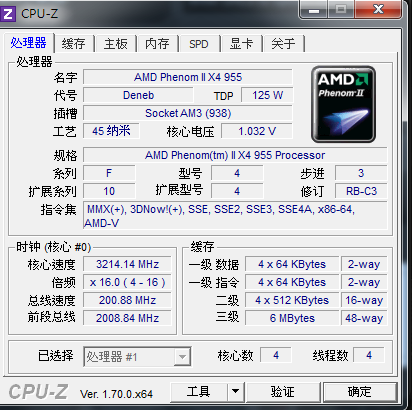
Task: Open the 主板 tab
Action: (116, 44)
